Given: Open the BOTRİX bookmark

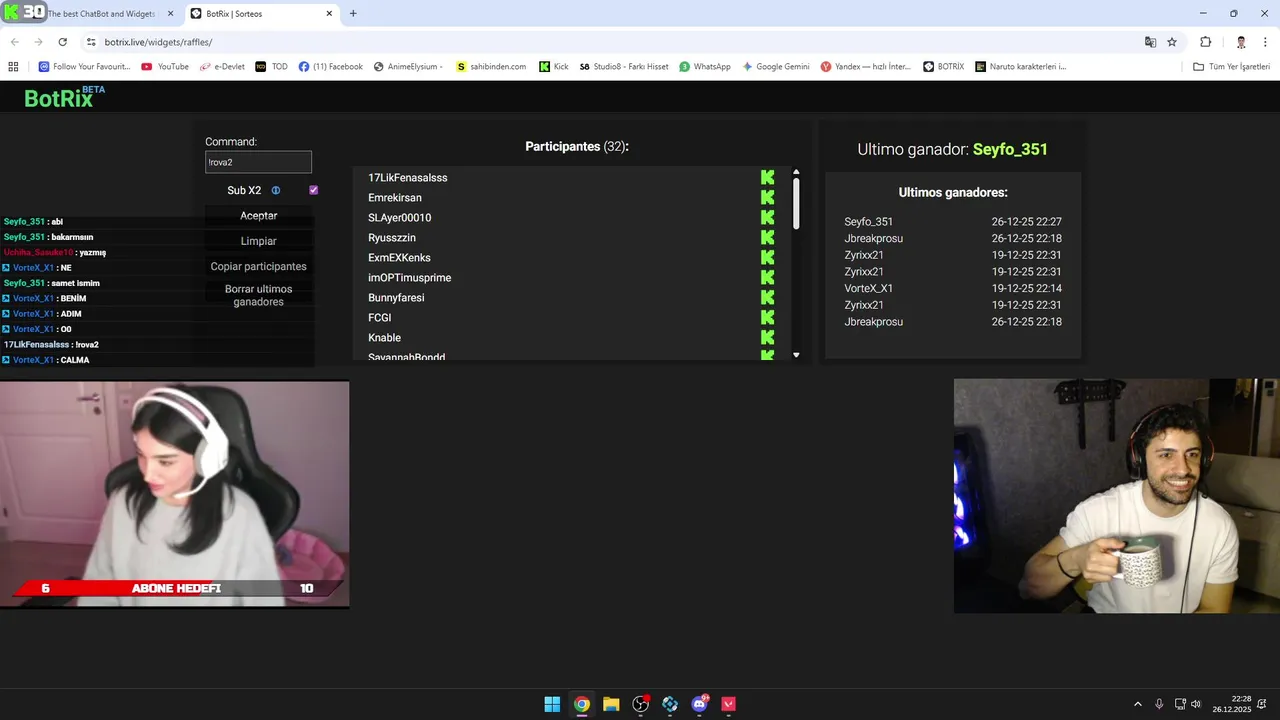Looking at the screenshot, I should [x=943, y=66].
